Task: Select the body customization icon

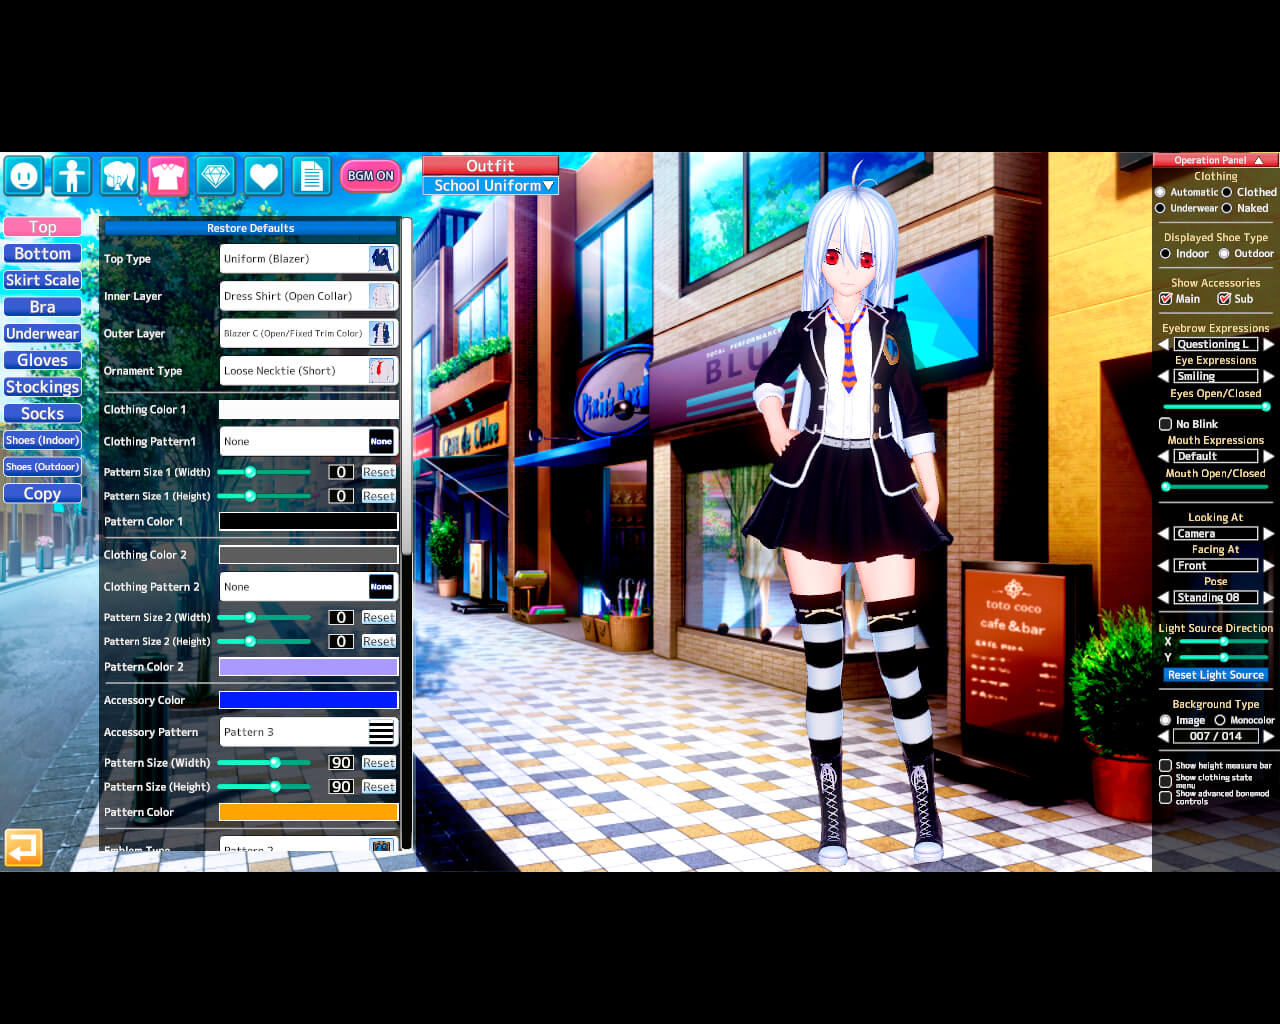Action: (x=72, y=176)
